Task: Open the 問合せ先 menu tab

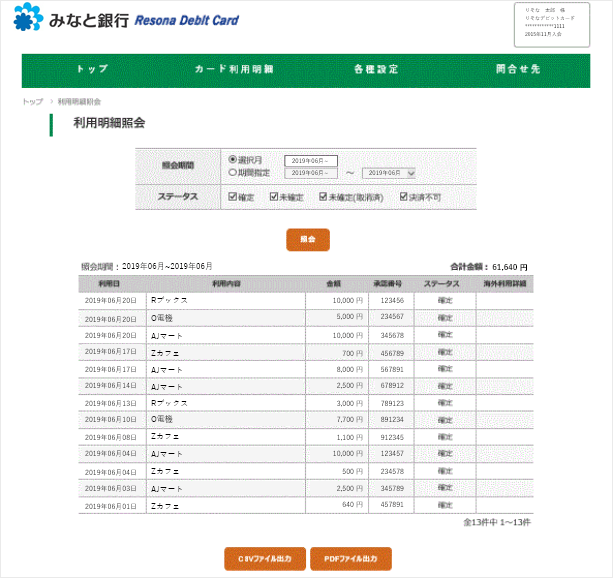Action: tap(518, 69)
